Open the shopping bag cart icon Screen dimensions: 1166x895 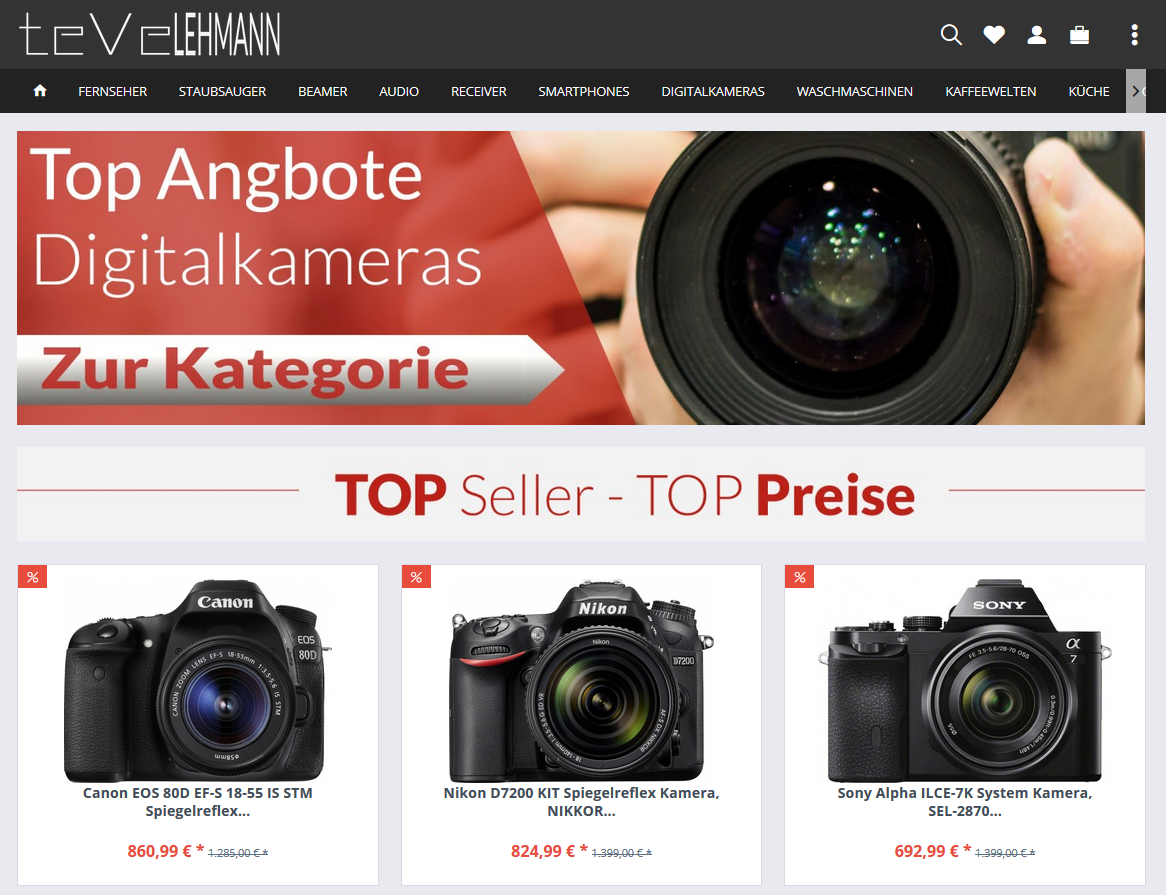pyautogui.click(x=1079, y=35)
